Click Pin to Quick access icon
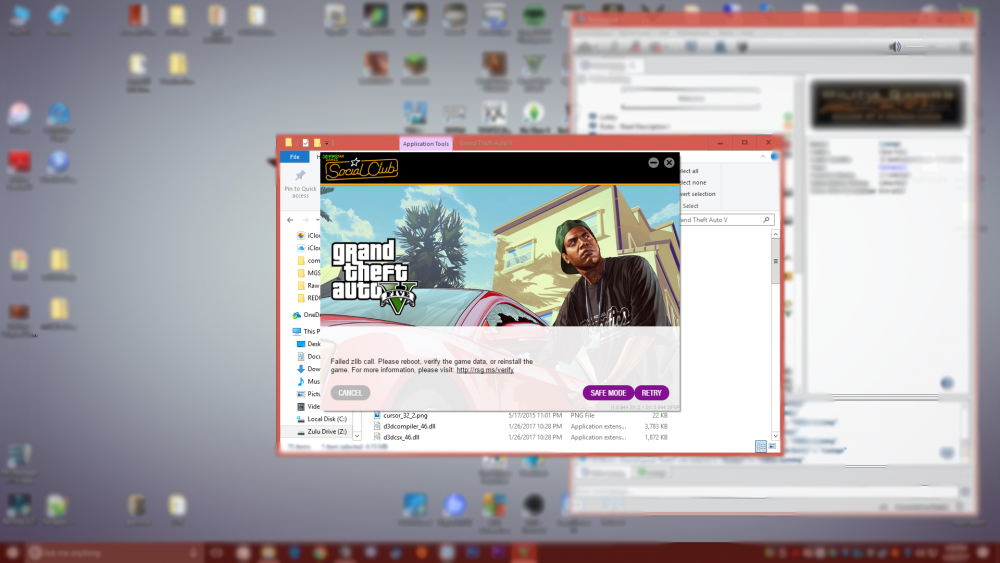 tap(299, 177)
